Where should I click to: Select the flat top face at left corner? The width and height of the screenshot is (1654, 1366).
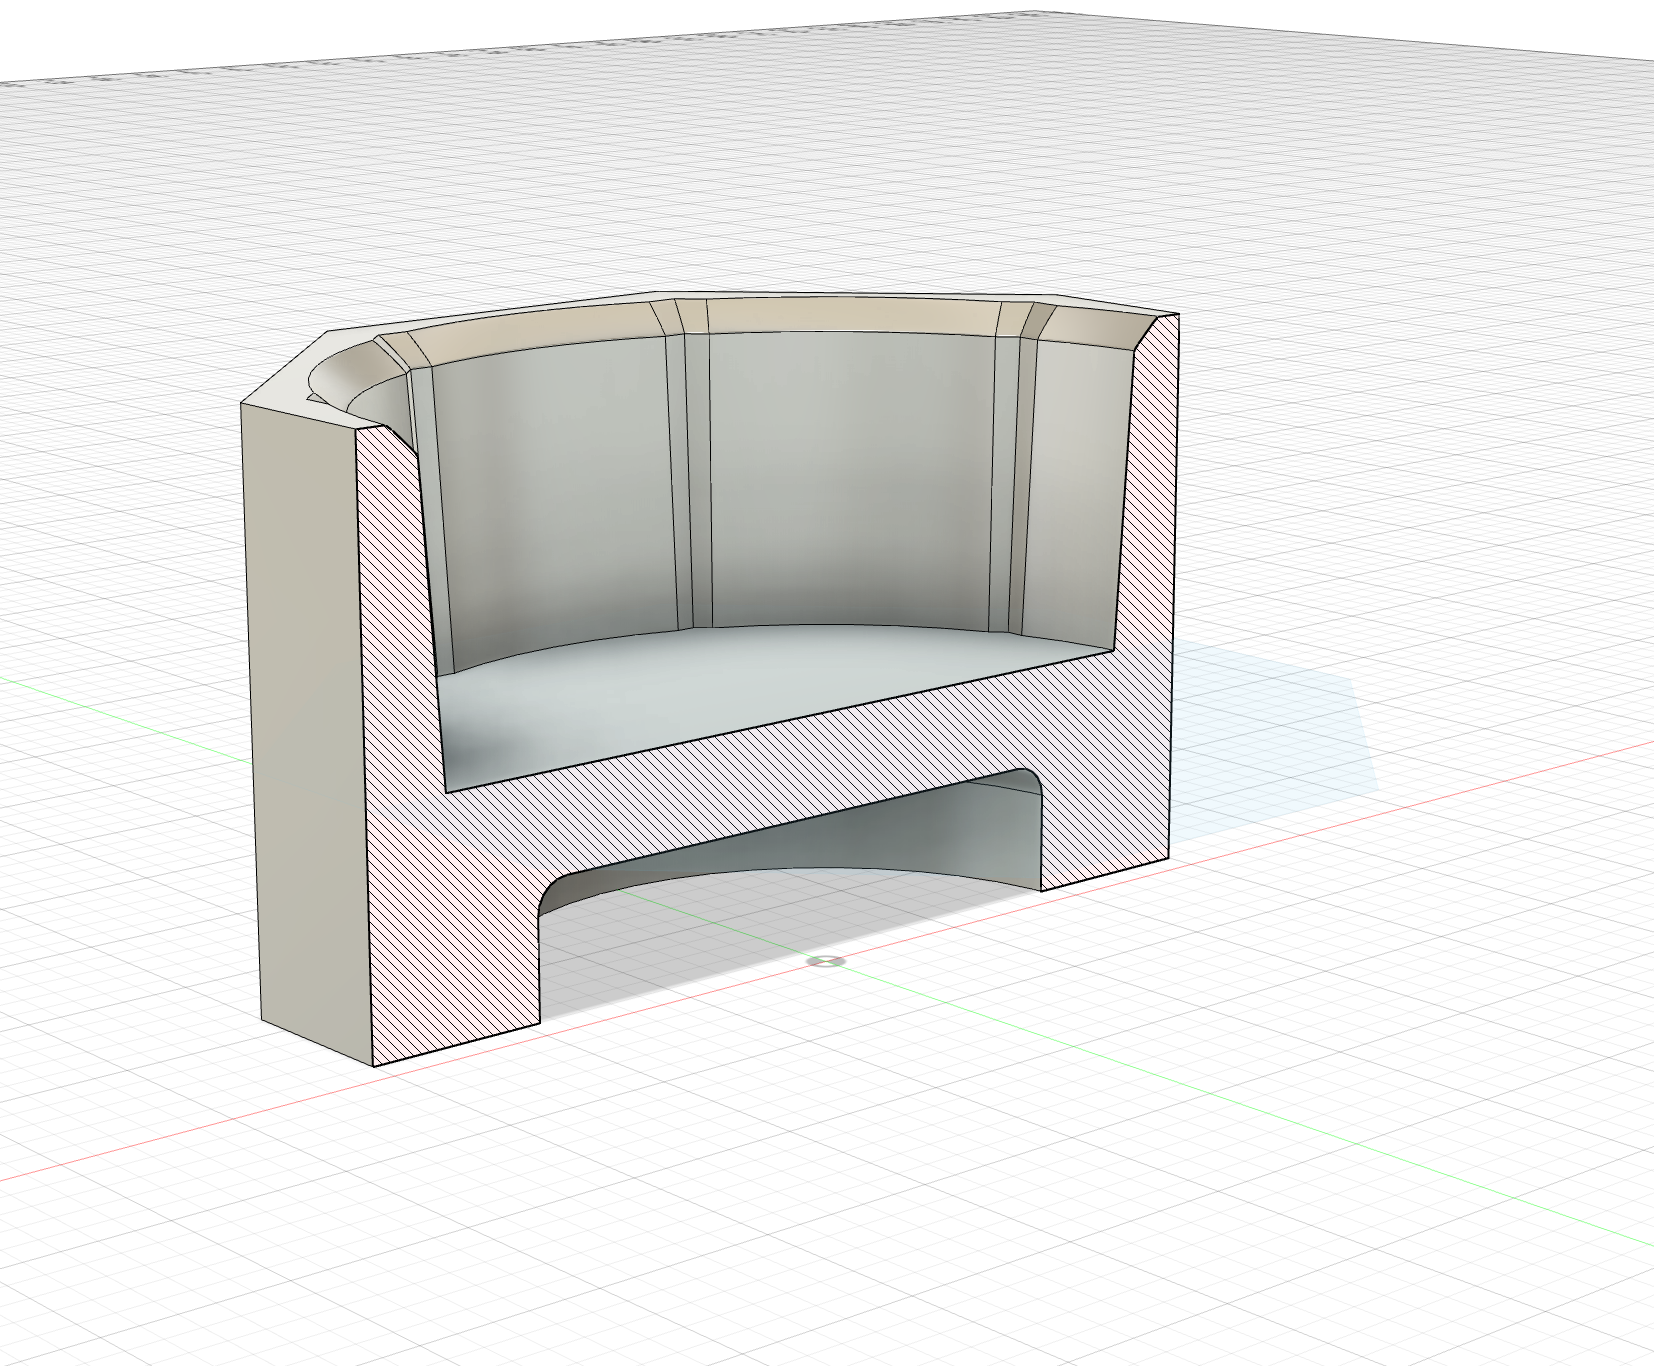point(290,397)
